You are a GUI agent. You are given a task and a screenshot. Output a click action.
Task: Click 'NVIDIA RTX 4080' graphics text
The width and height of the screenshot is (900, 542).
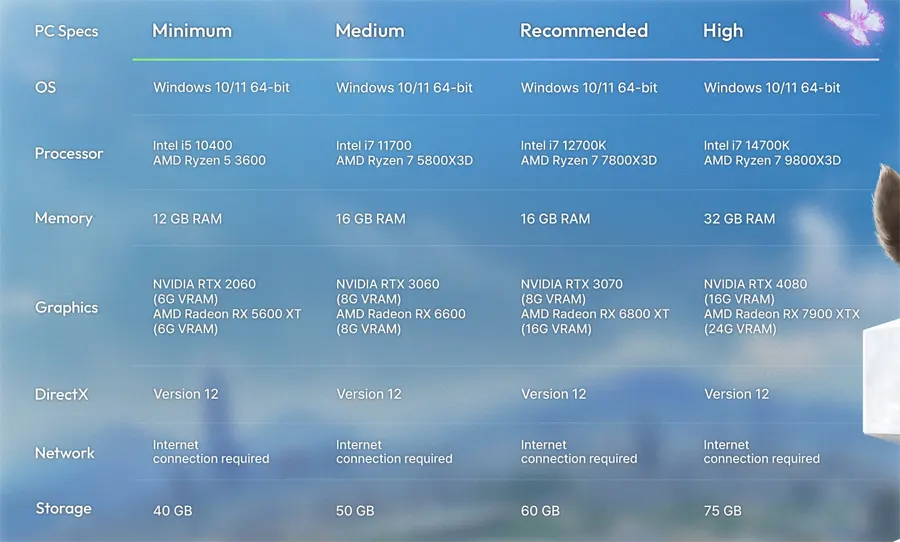[755, 284]
